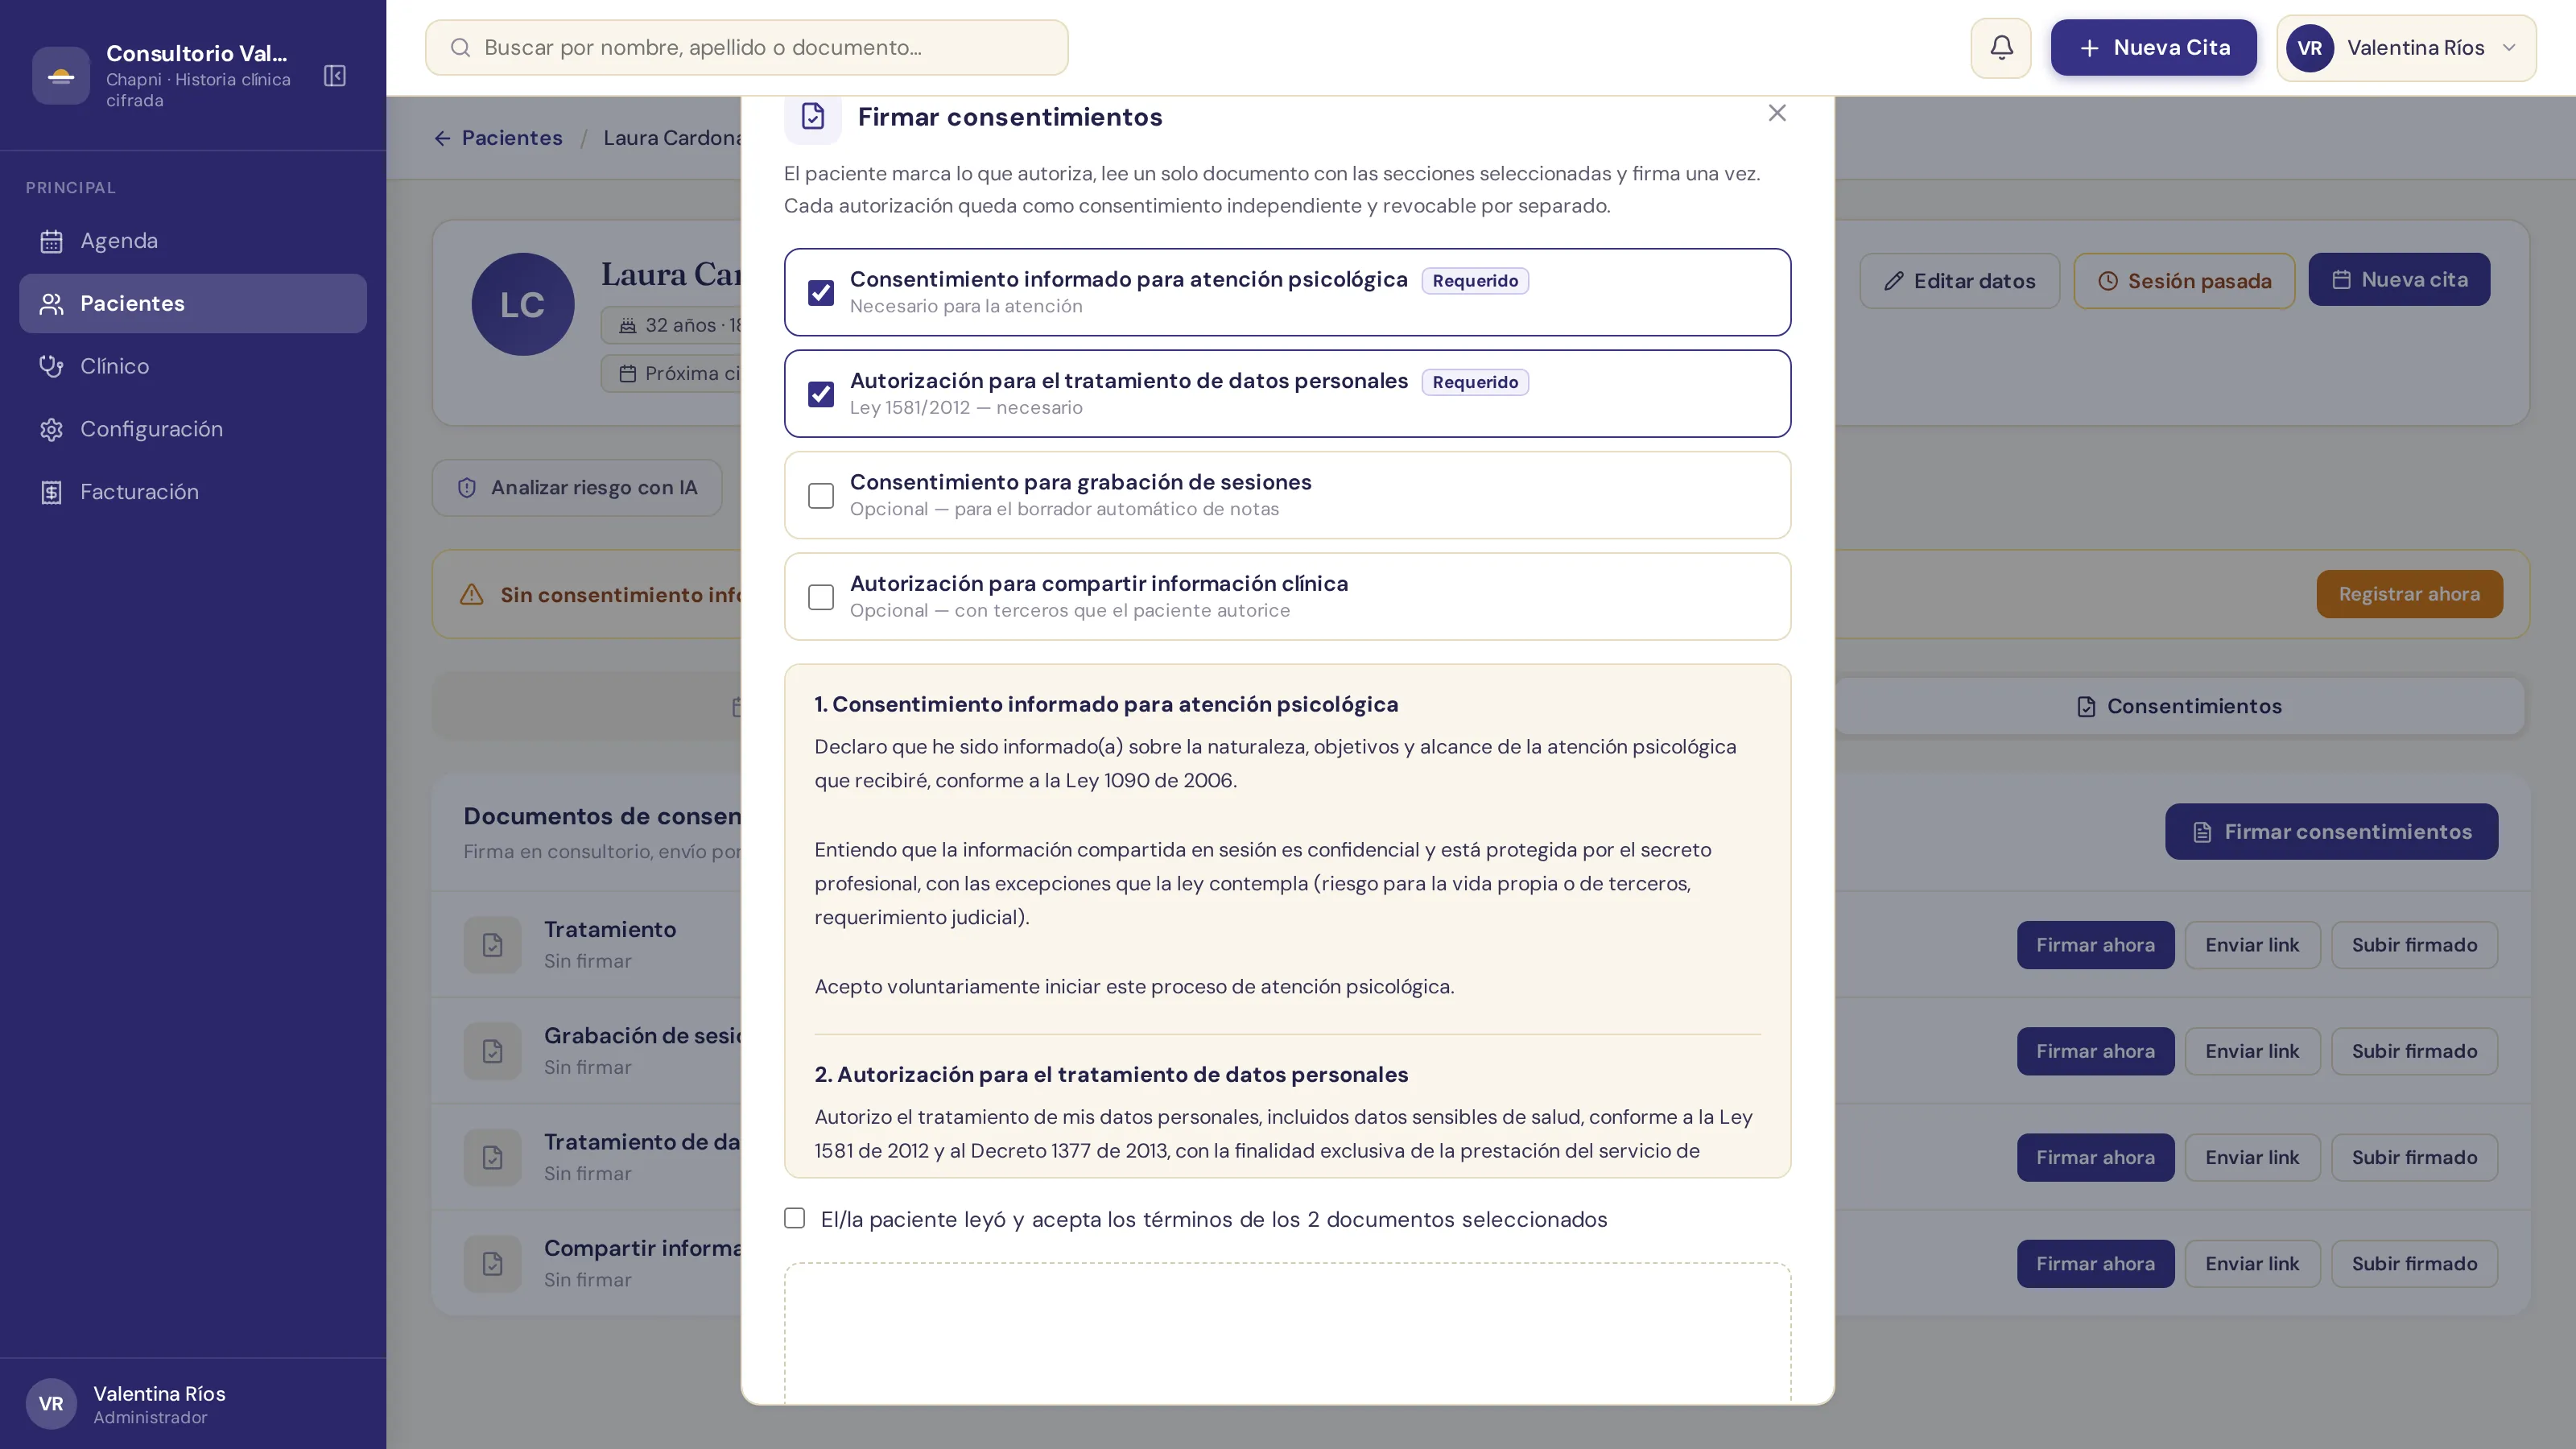This screenshot has height=1449, width=2576.
Task: Click Subir firmado in Tratamiento row
Action: [x=2415, y=945]
